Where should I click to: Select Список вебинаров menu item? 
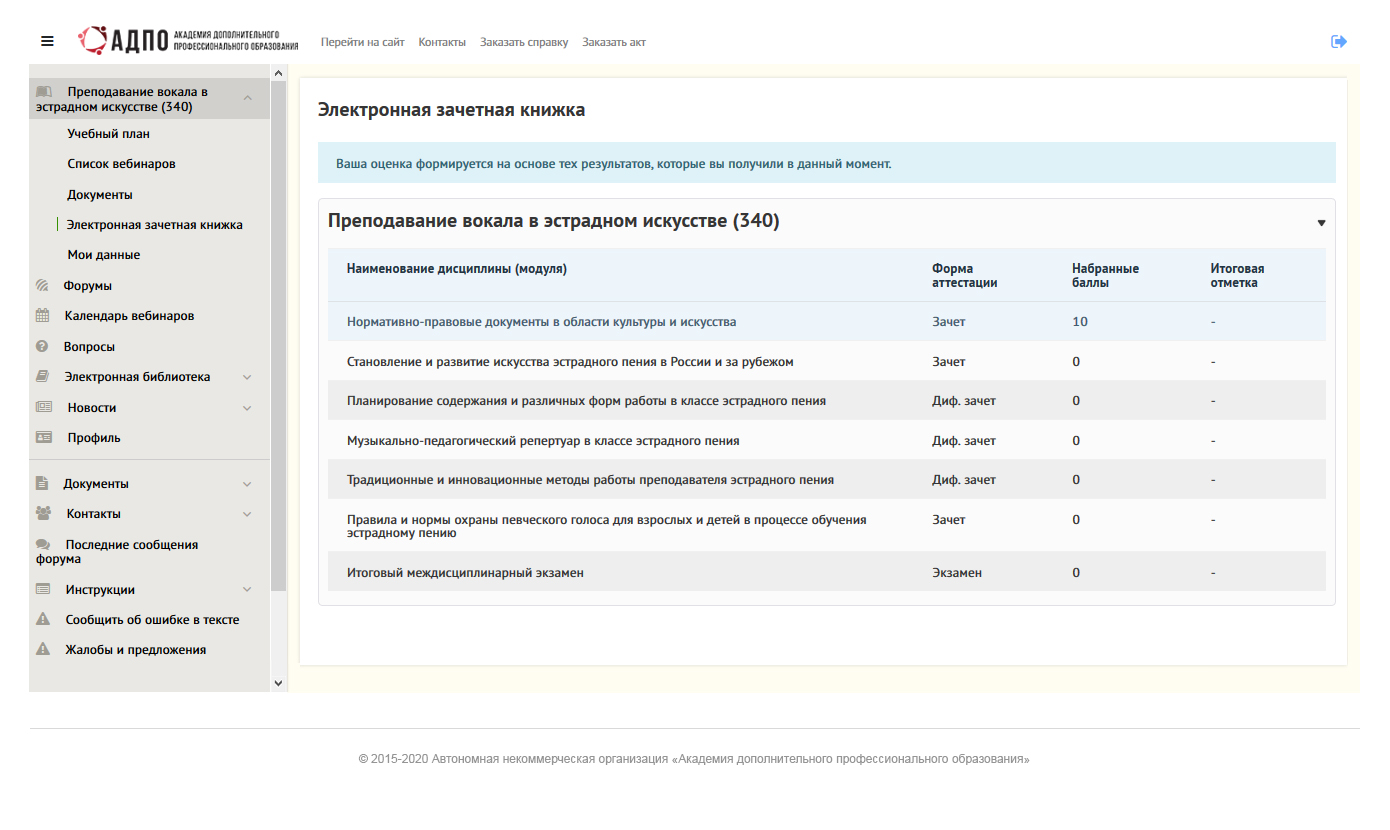tap(121, 164)
